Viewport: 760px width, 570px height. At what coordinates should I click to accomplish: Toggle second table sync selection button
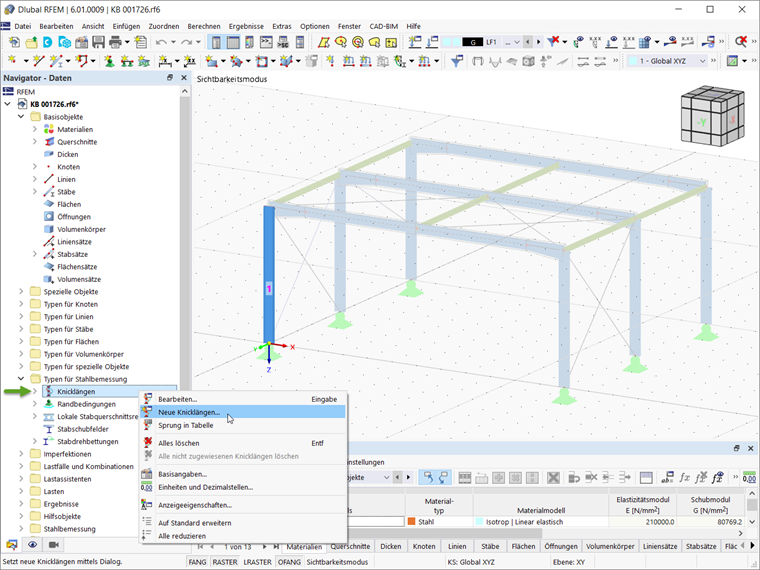[443, 477]
